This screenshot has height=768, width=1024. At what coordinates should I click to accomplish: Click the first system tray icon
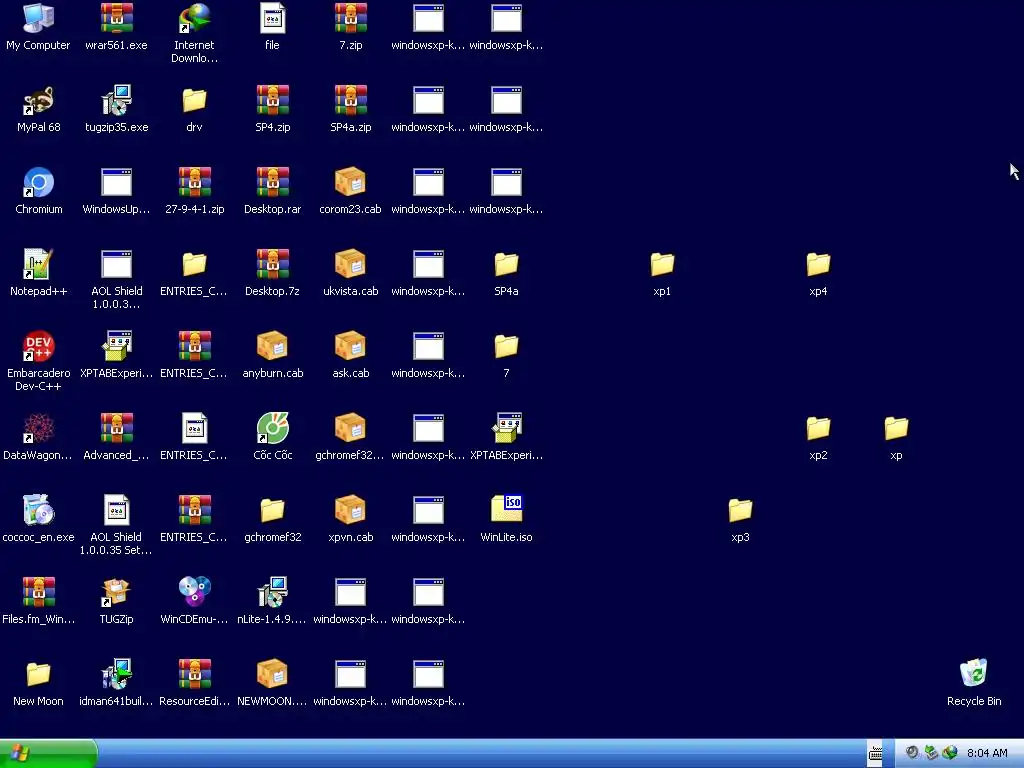pyautogui.click(x=912, y=753)
